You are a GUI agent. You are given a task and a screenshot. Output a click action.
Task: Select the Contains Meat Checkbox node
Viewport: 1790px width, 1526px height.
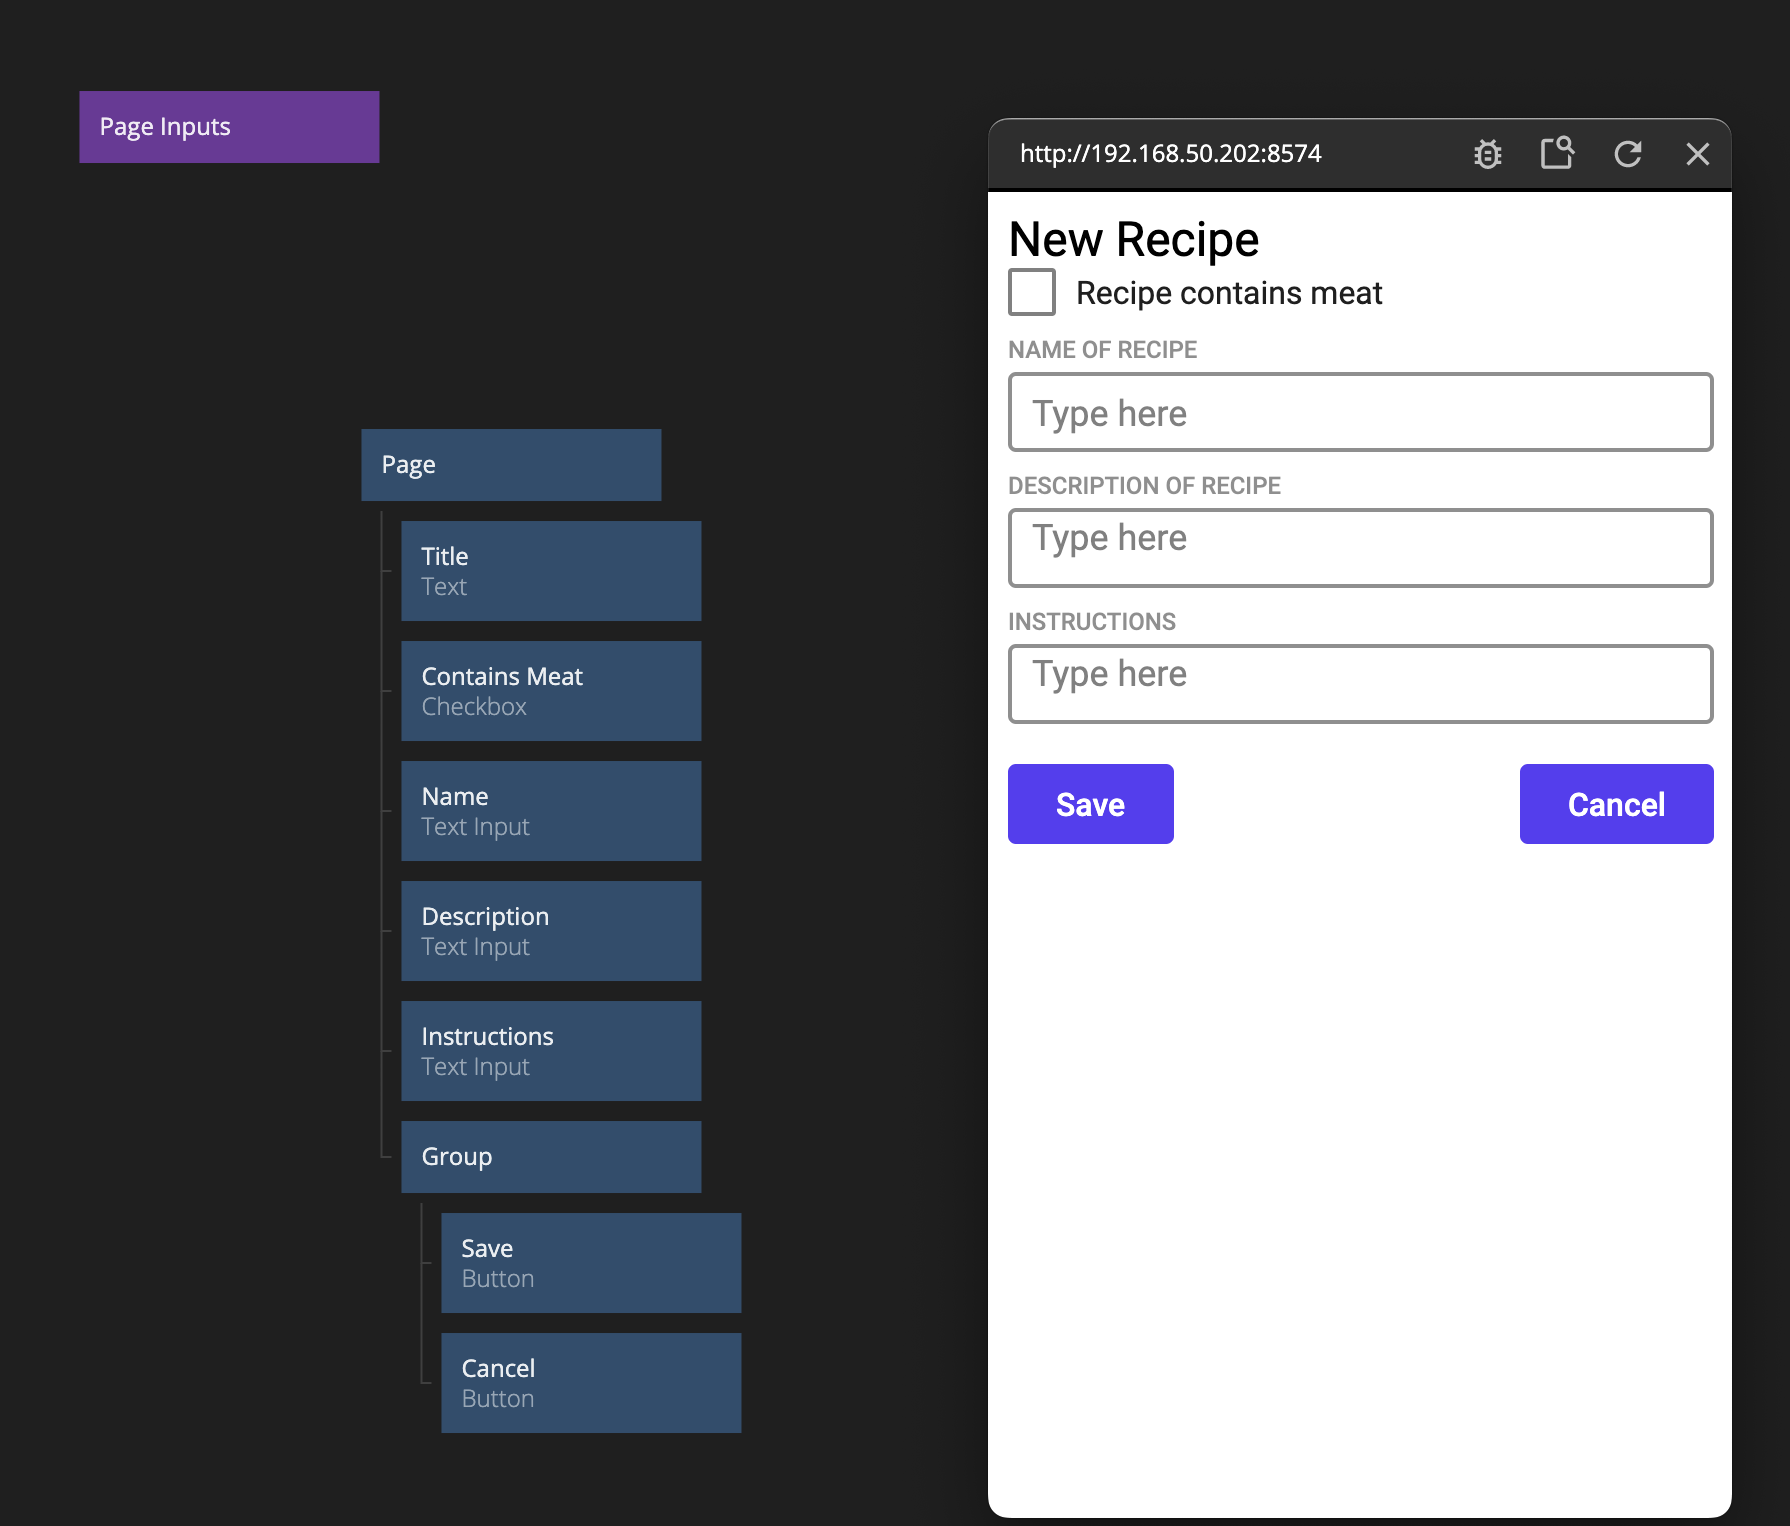[551, 691]
